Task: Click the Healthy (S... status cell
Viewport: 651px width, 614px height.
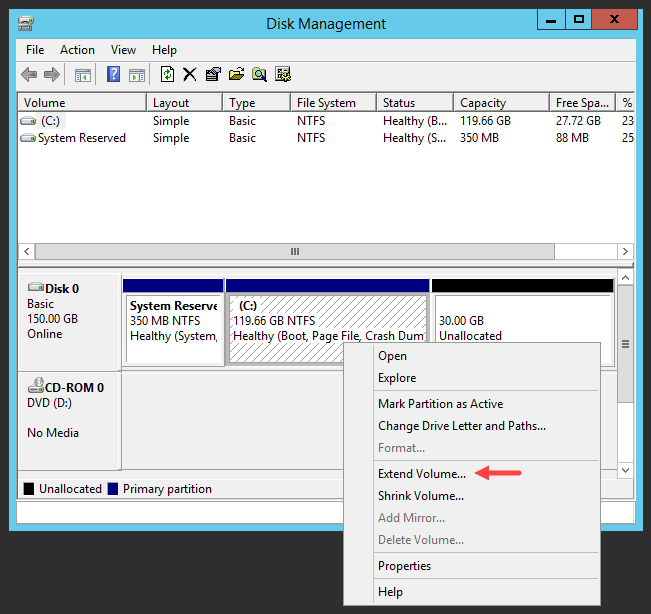Action: click(x=414, y=138)
